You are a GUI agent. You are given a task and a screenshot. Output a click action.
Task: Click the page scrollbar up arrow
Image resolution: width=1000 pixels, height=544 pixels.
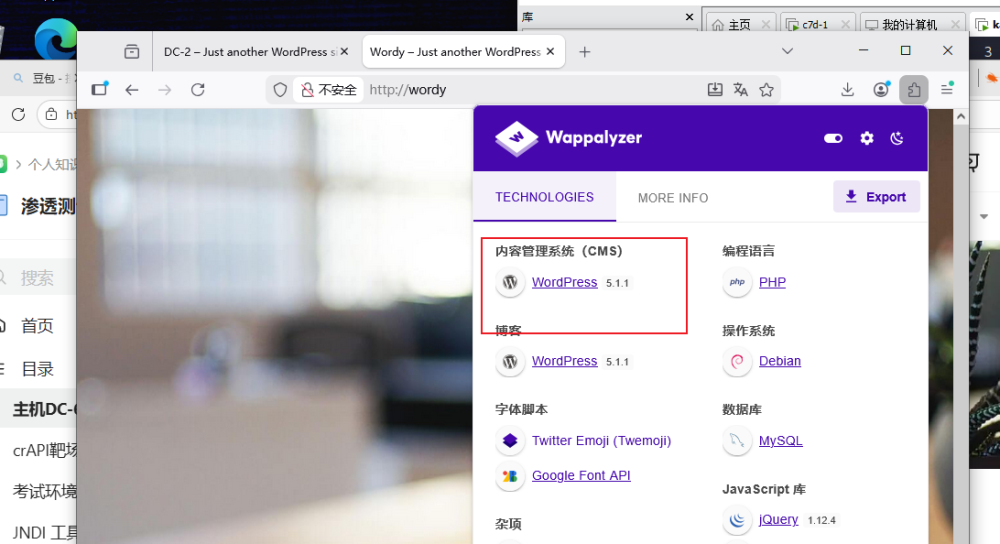pyautogui.click(x=961, y=117)
